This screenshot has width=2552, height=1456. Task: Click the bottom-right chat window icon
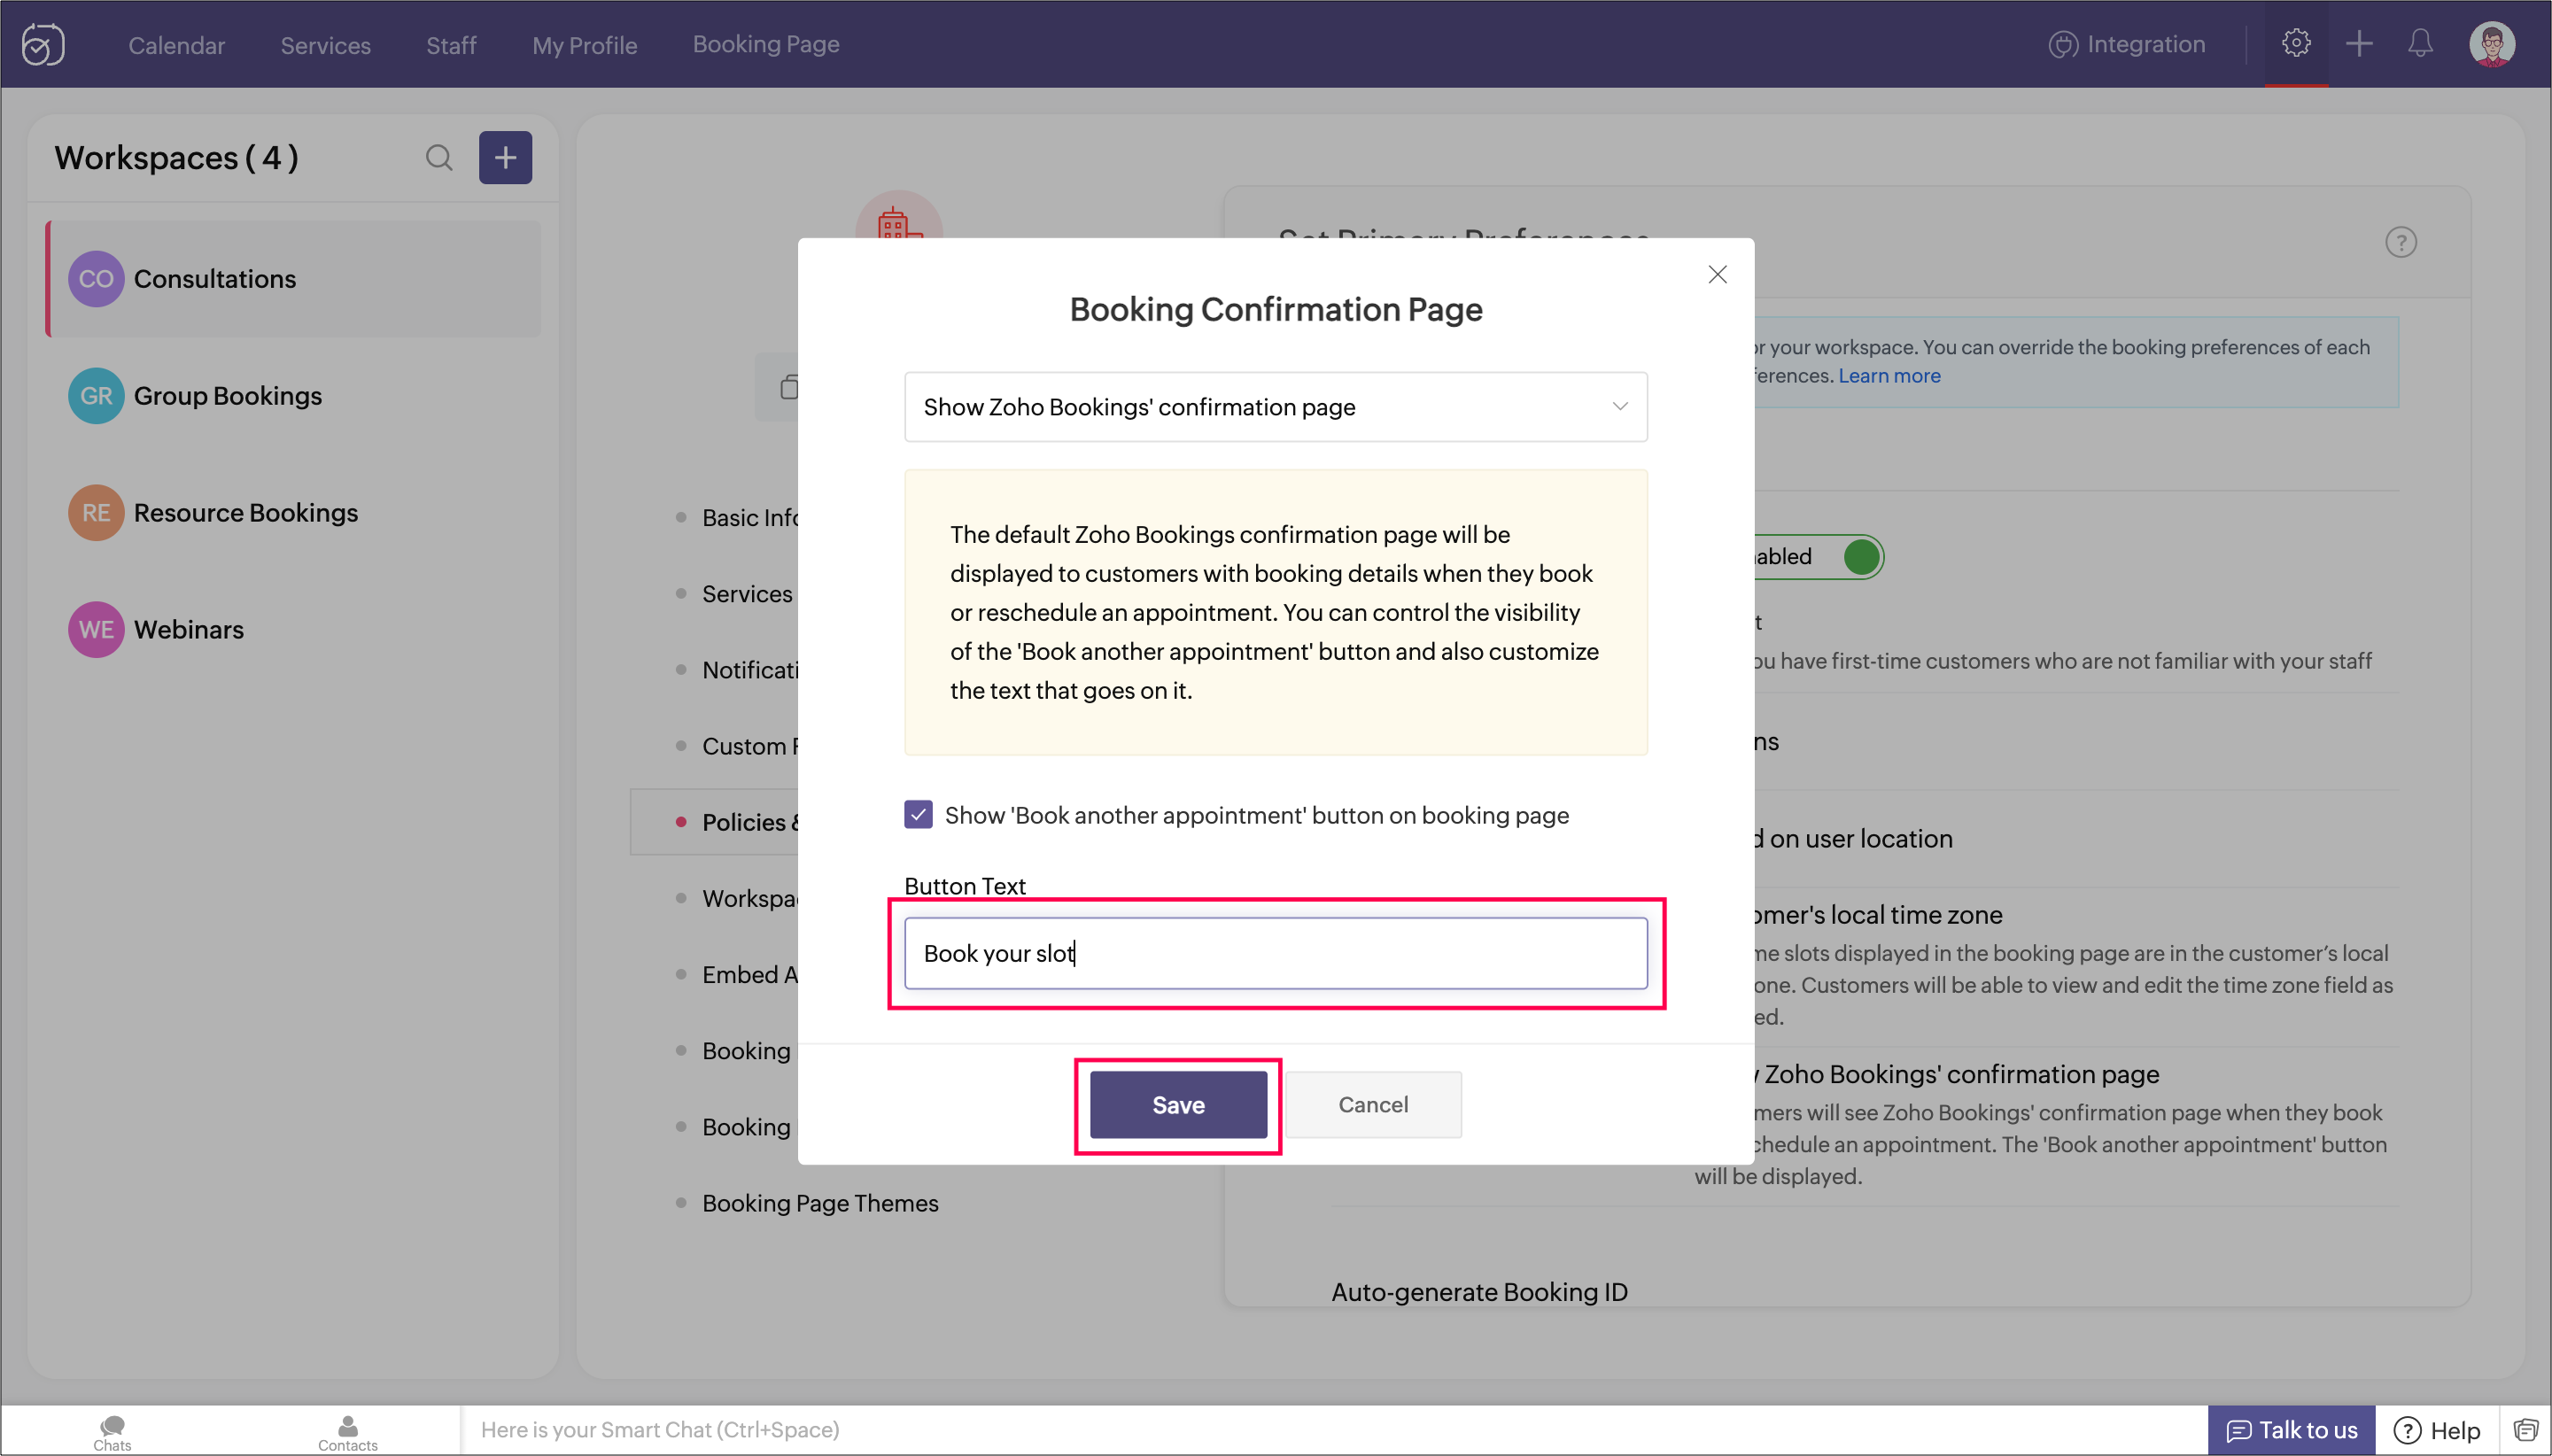tap(2525, 1430)
